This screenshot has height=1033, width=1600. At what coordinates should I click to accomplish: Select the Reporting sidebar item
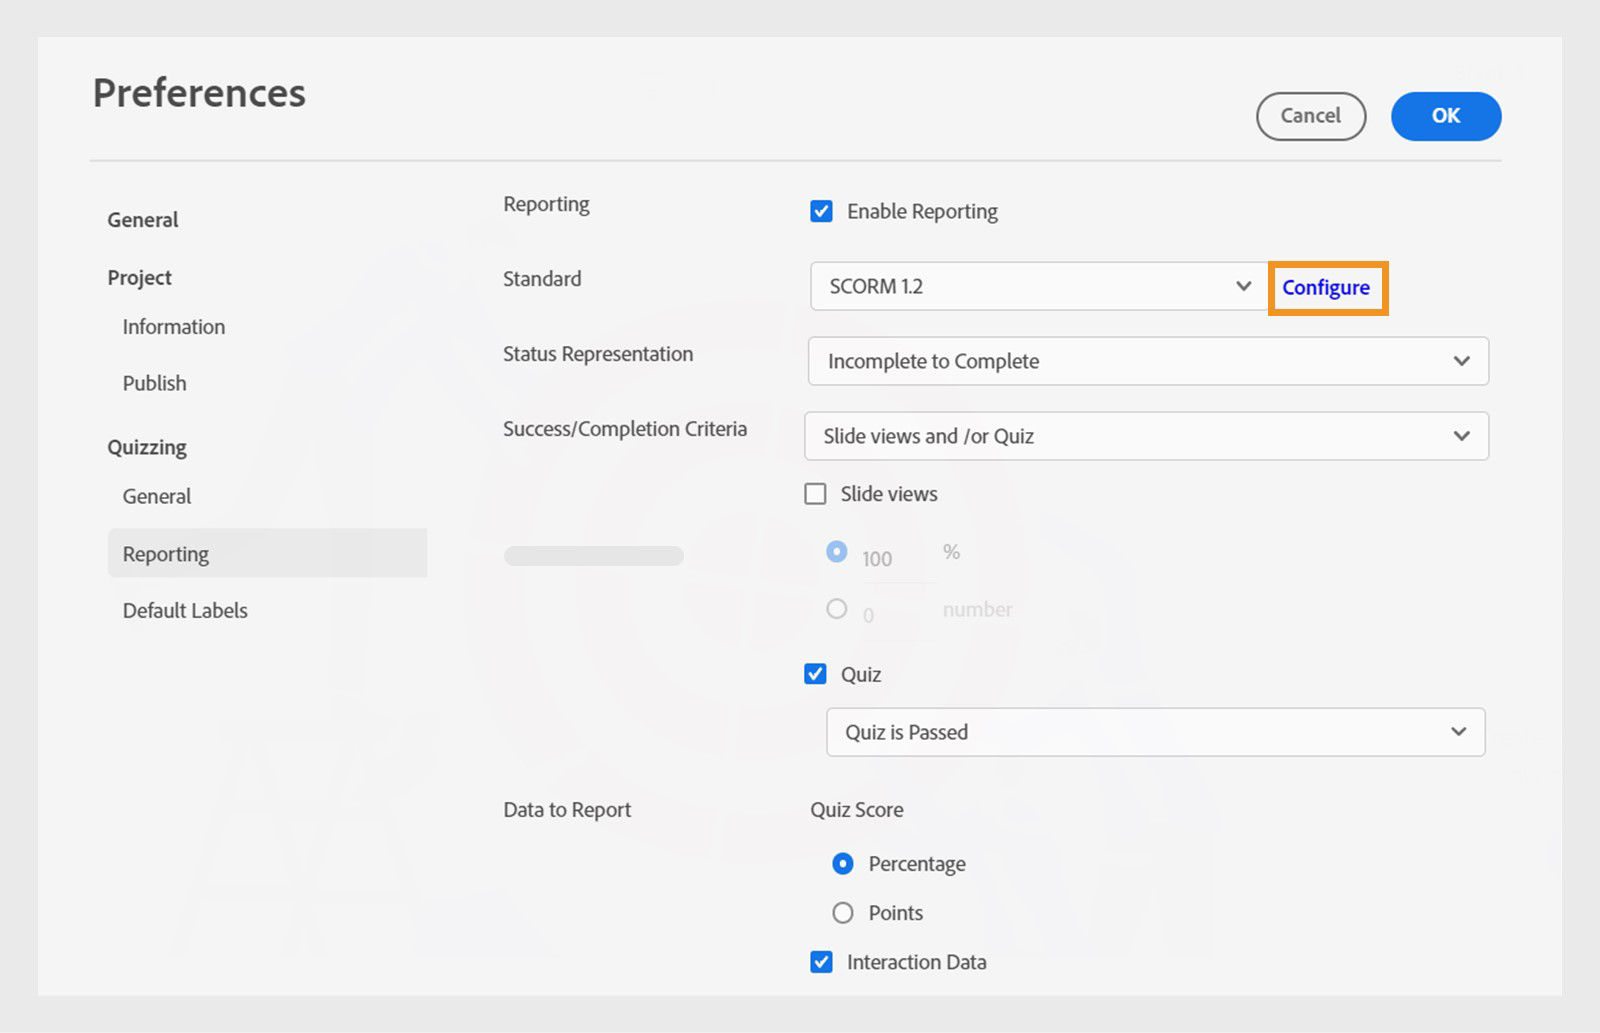click(x=267, y=553)
